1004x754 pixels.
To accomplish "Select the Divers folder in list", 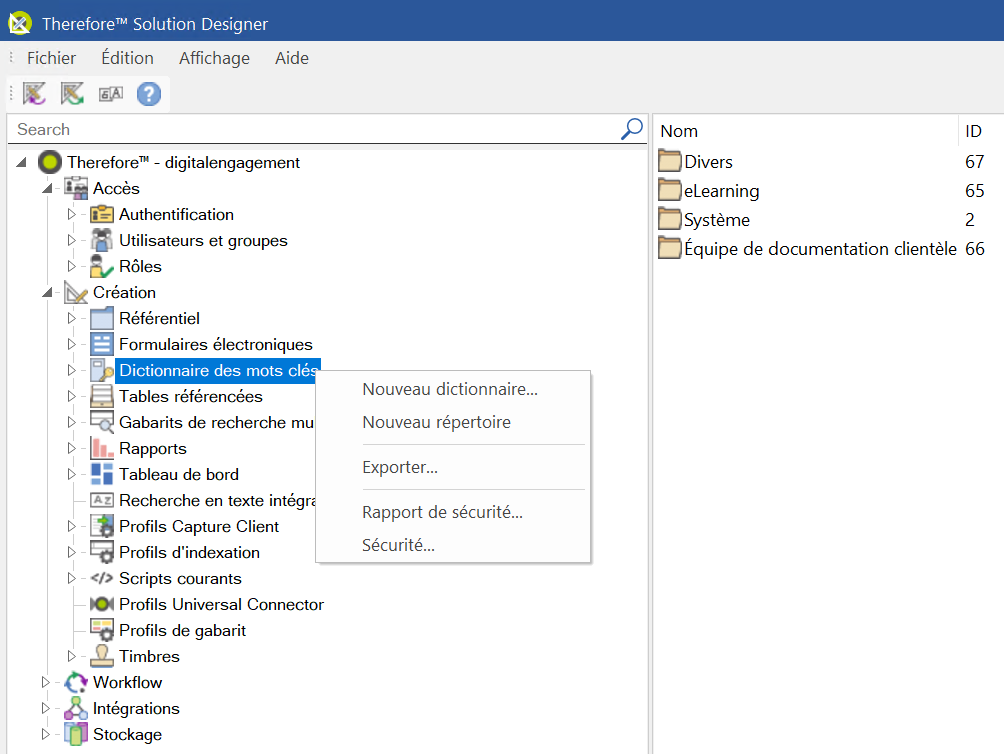I will coord(695,161).
